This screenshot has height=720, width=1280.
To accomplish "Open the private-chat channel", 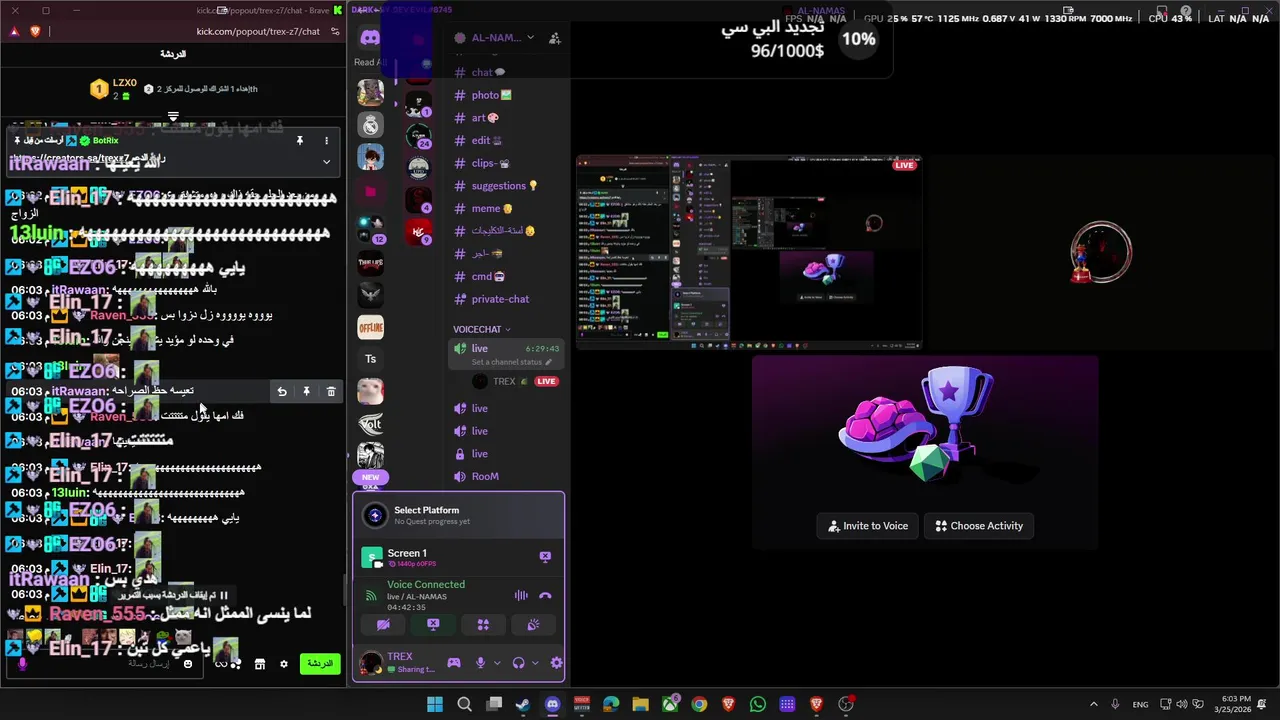I will click(500, 299).
